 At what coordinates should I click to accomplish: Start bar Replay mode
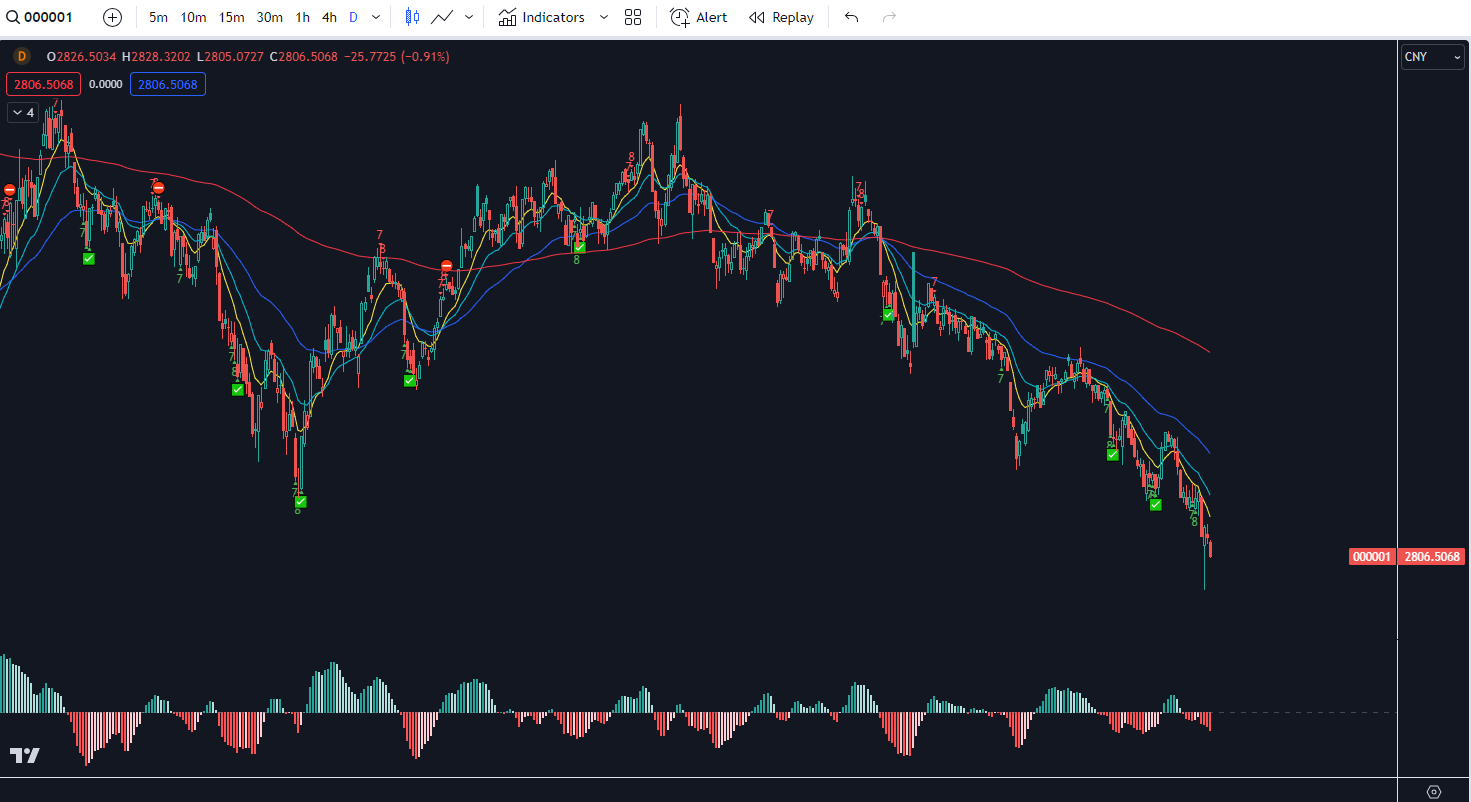[781, 17]
